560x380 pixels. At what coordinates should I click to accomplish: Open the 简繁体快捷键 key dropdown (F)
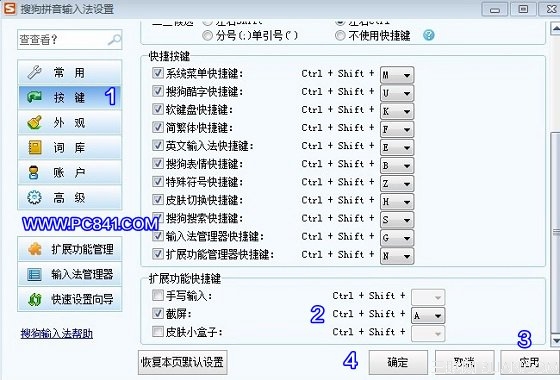coord(397,129)
